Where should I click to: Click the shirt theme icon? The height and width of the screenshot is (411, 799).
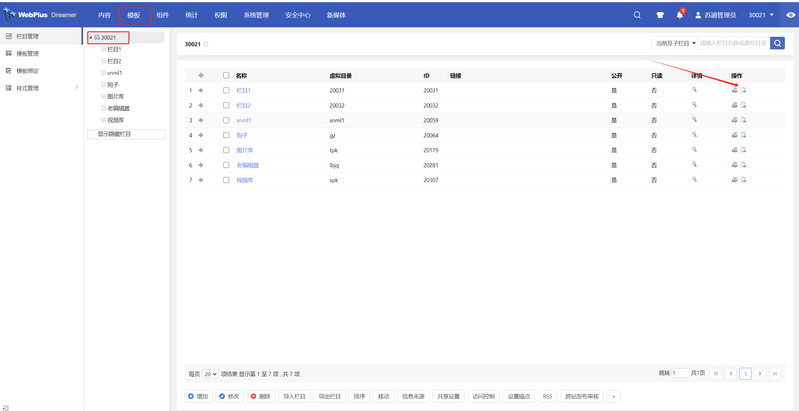(660, 15)
